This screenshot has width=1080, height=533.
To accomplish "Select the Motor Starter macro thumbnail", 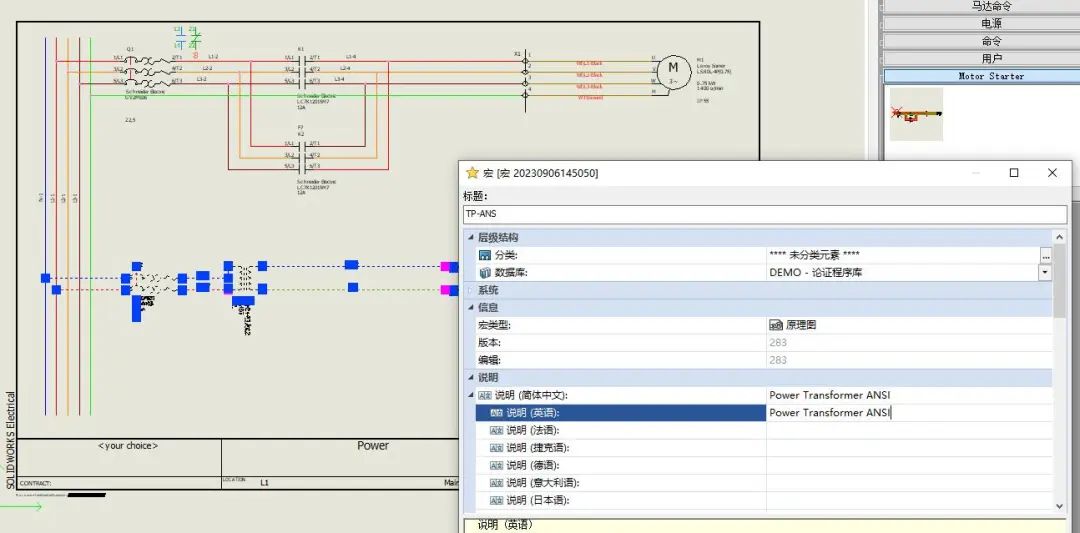I will click(915, 114).
